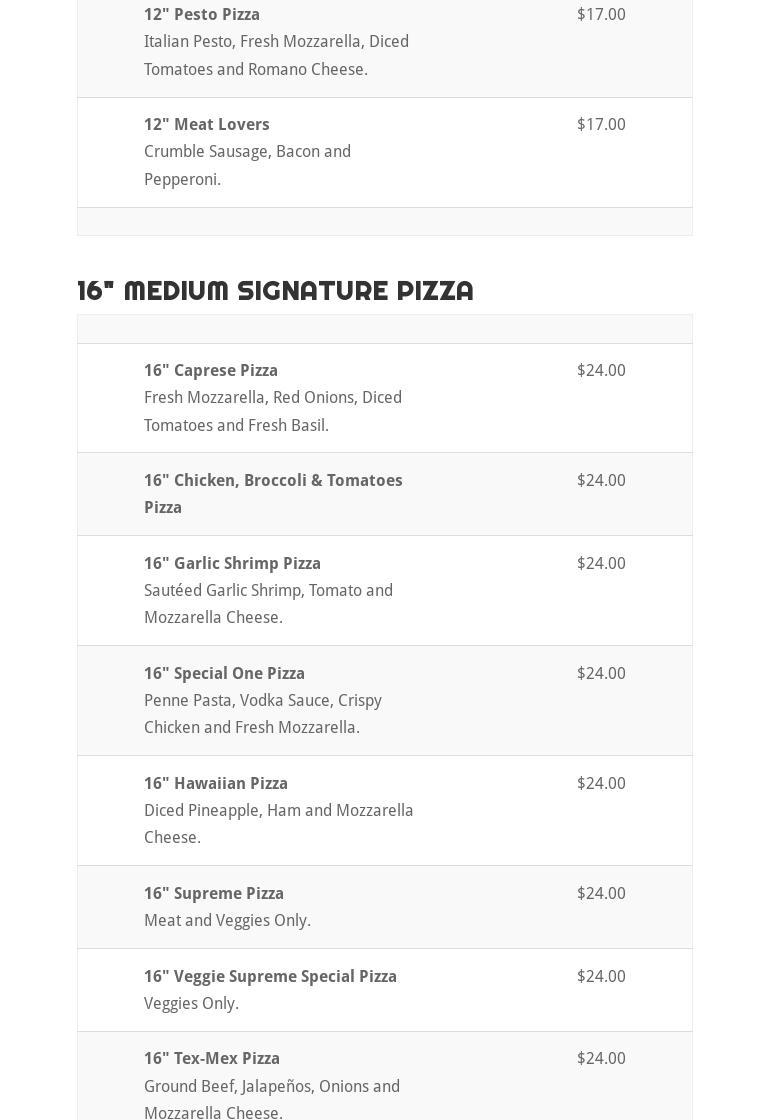Click the Penne Pasta, Vodka Sauce description
The image size is (770, 1120).
pos(262,714)
